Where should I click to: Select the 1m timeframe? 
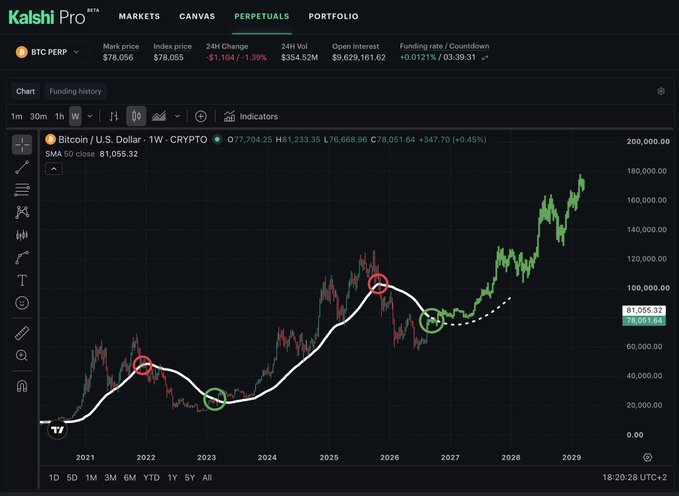(x=16, y=116)
